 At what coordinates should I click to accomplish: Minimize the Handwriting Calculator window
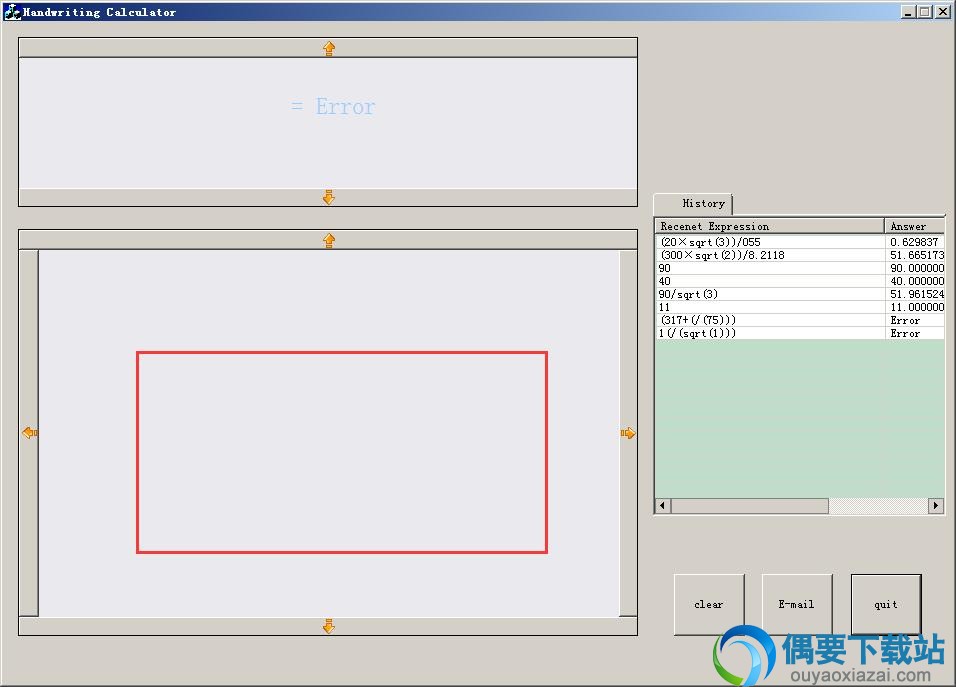click(x=908, y=12)
